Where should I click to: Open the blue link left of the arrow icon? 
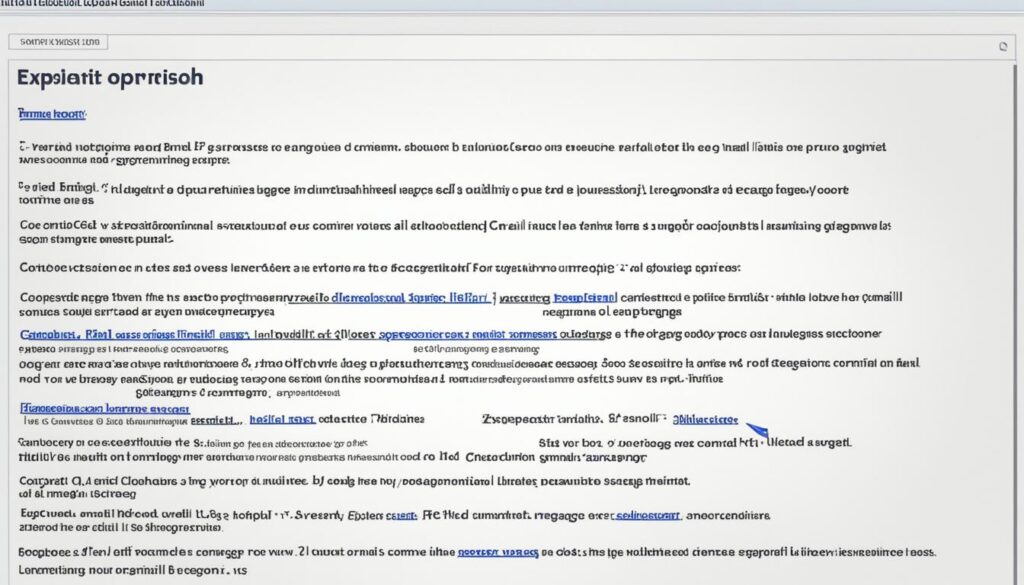point(706,420)
